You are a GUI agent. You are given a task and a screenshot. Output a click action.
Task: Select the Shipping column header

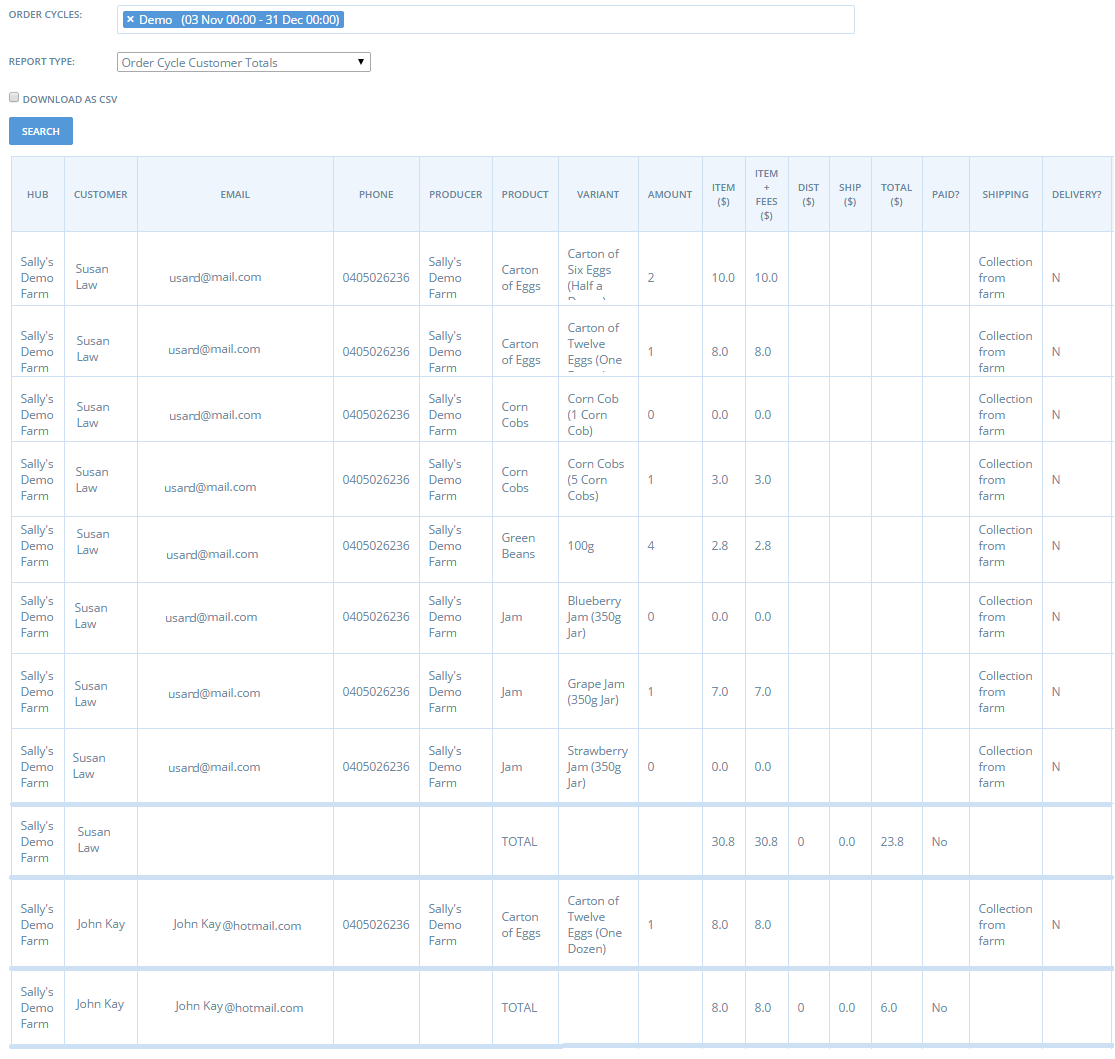pos(1005,194)
